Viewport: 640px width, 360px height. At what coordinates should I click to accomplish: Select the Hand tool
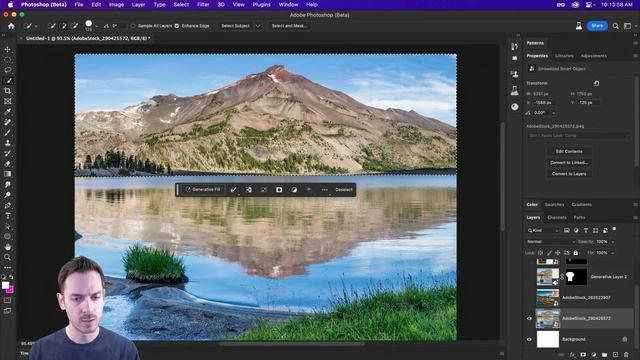8,247
